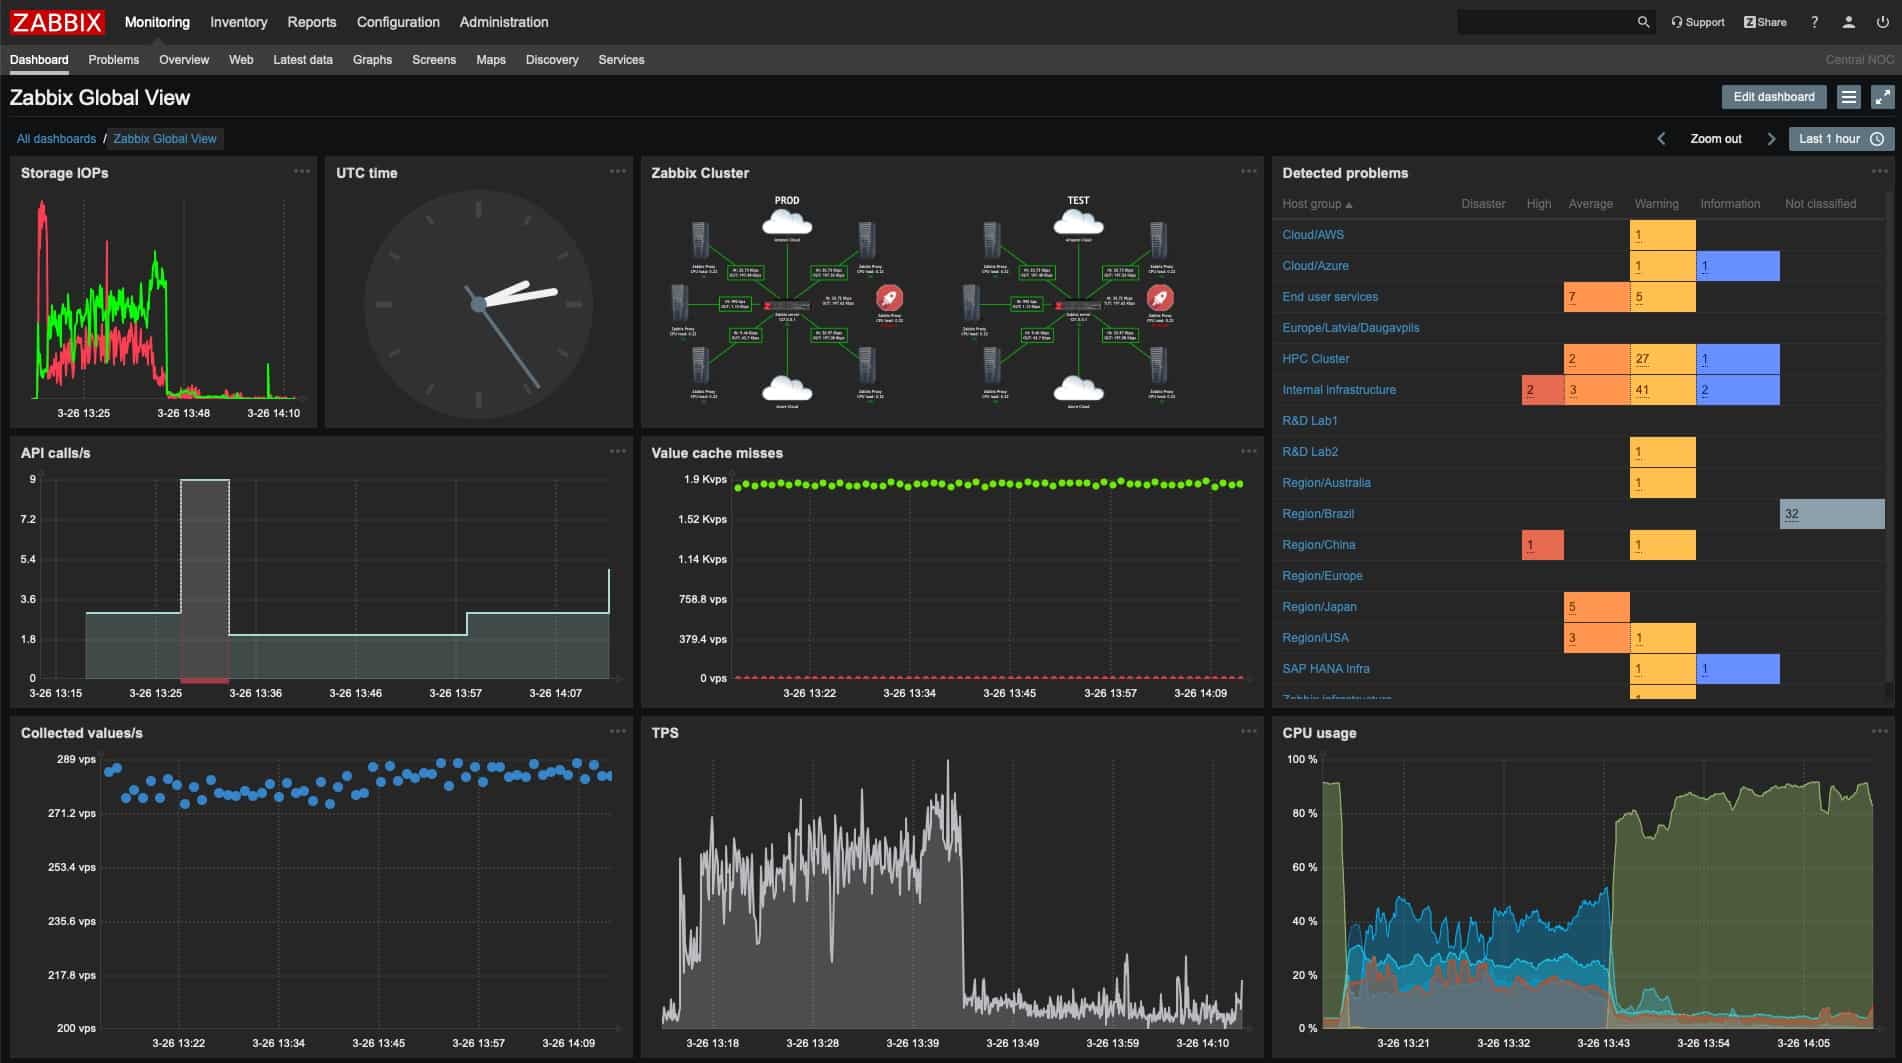Go to next time period arrow
The height and width of the screenshot is (1063, 1902).
tap(1771, 139)
